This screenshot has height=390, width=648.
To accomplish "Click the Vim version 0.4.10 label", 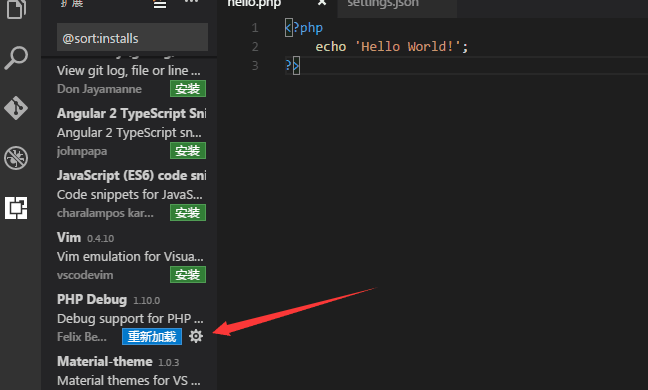I will click(x=100, y=238).
